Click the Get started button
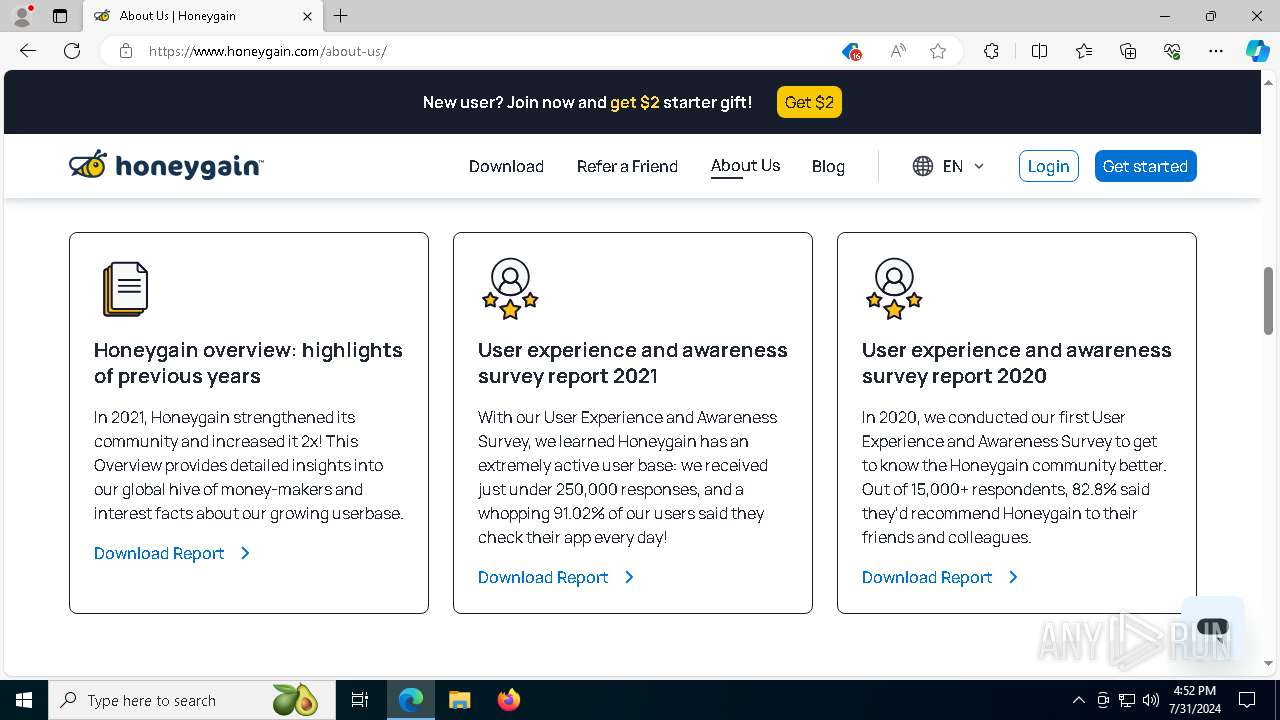The height and width of the screenshot is (720, 1280). click(x=1145, y=166)
